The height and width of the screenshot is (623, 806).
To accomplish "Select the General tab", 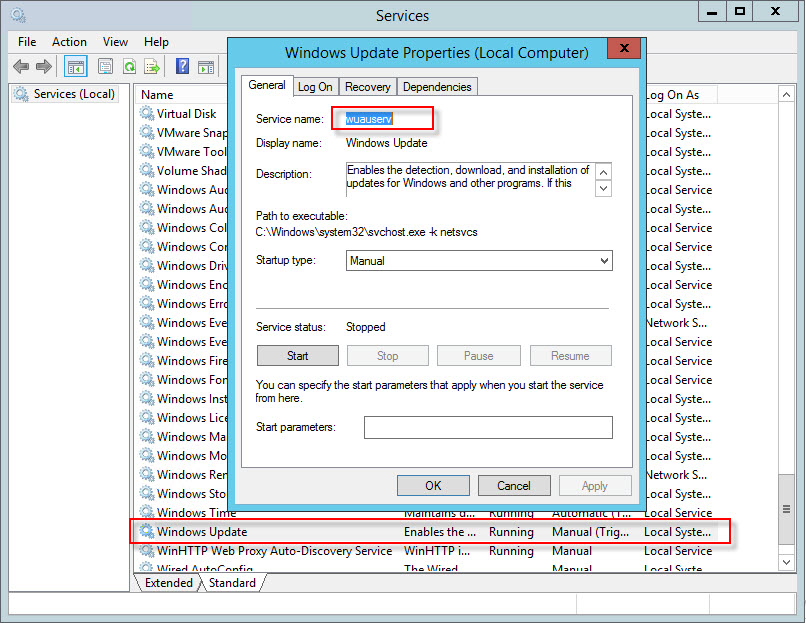I will [x=267, y=85].
